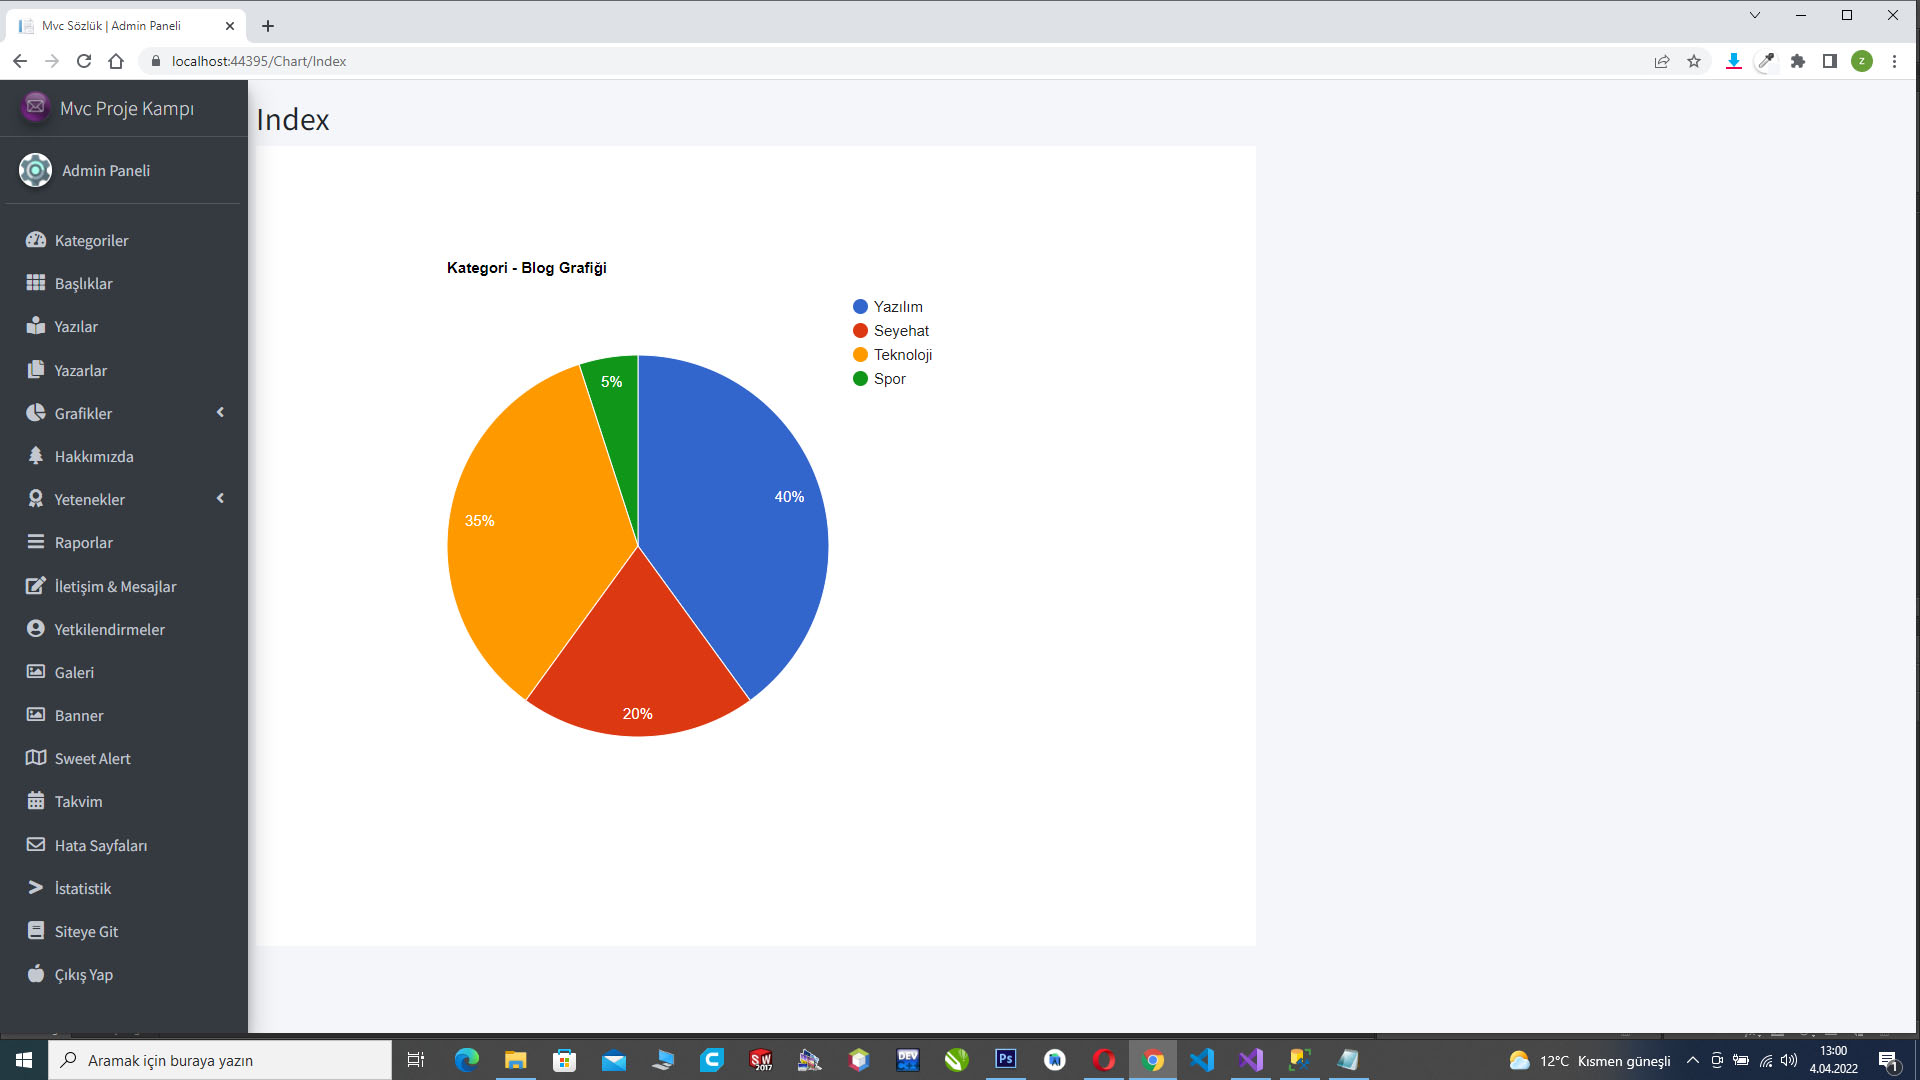Click the Kategoriler menu label
The width and height of the screenshot is (1920, 1080).
(x=91, y=240)
